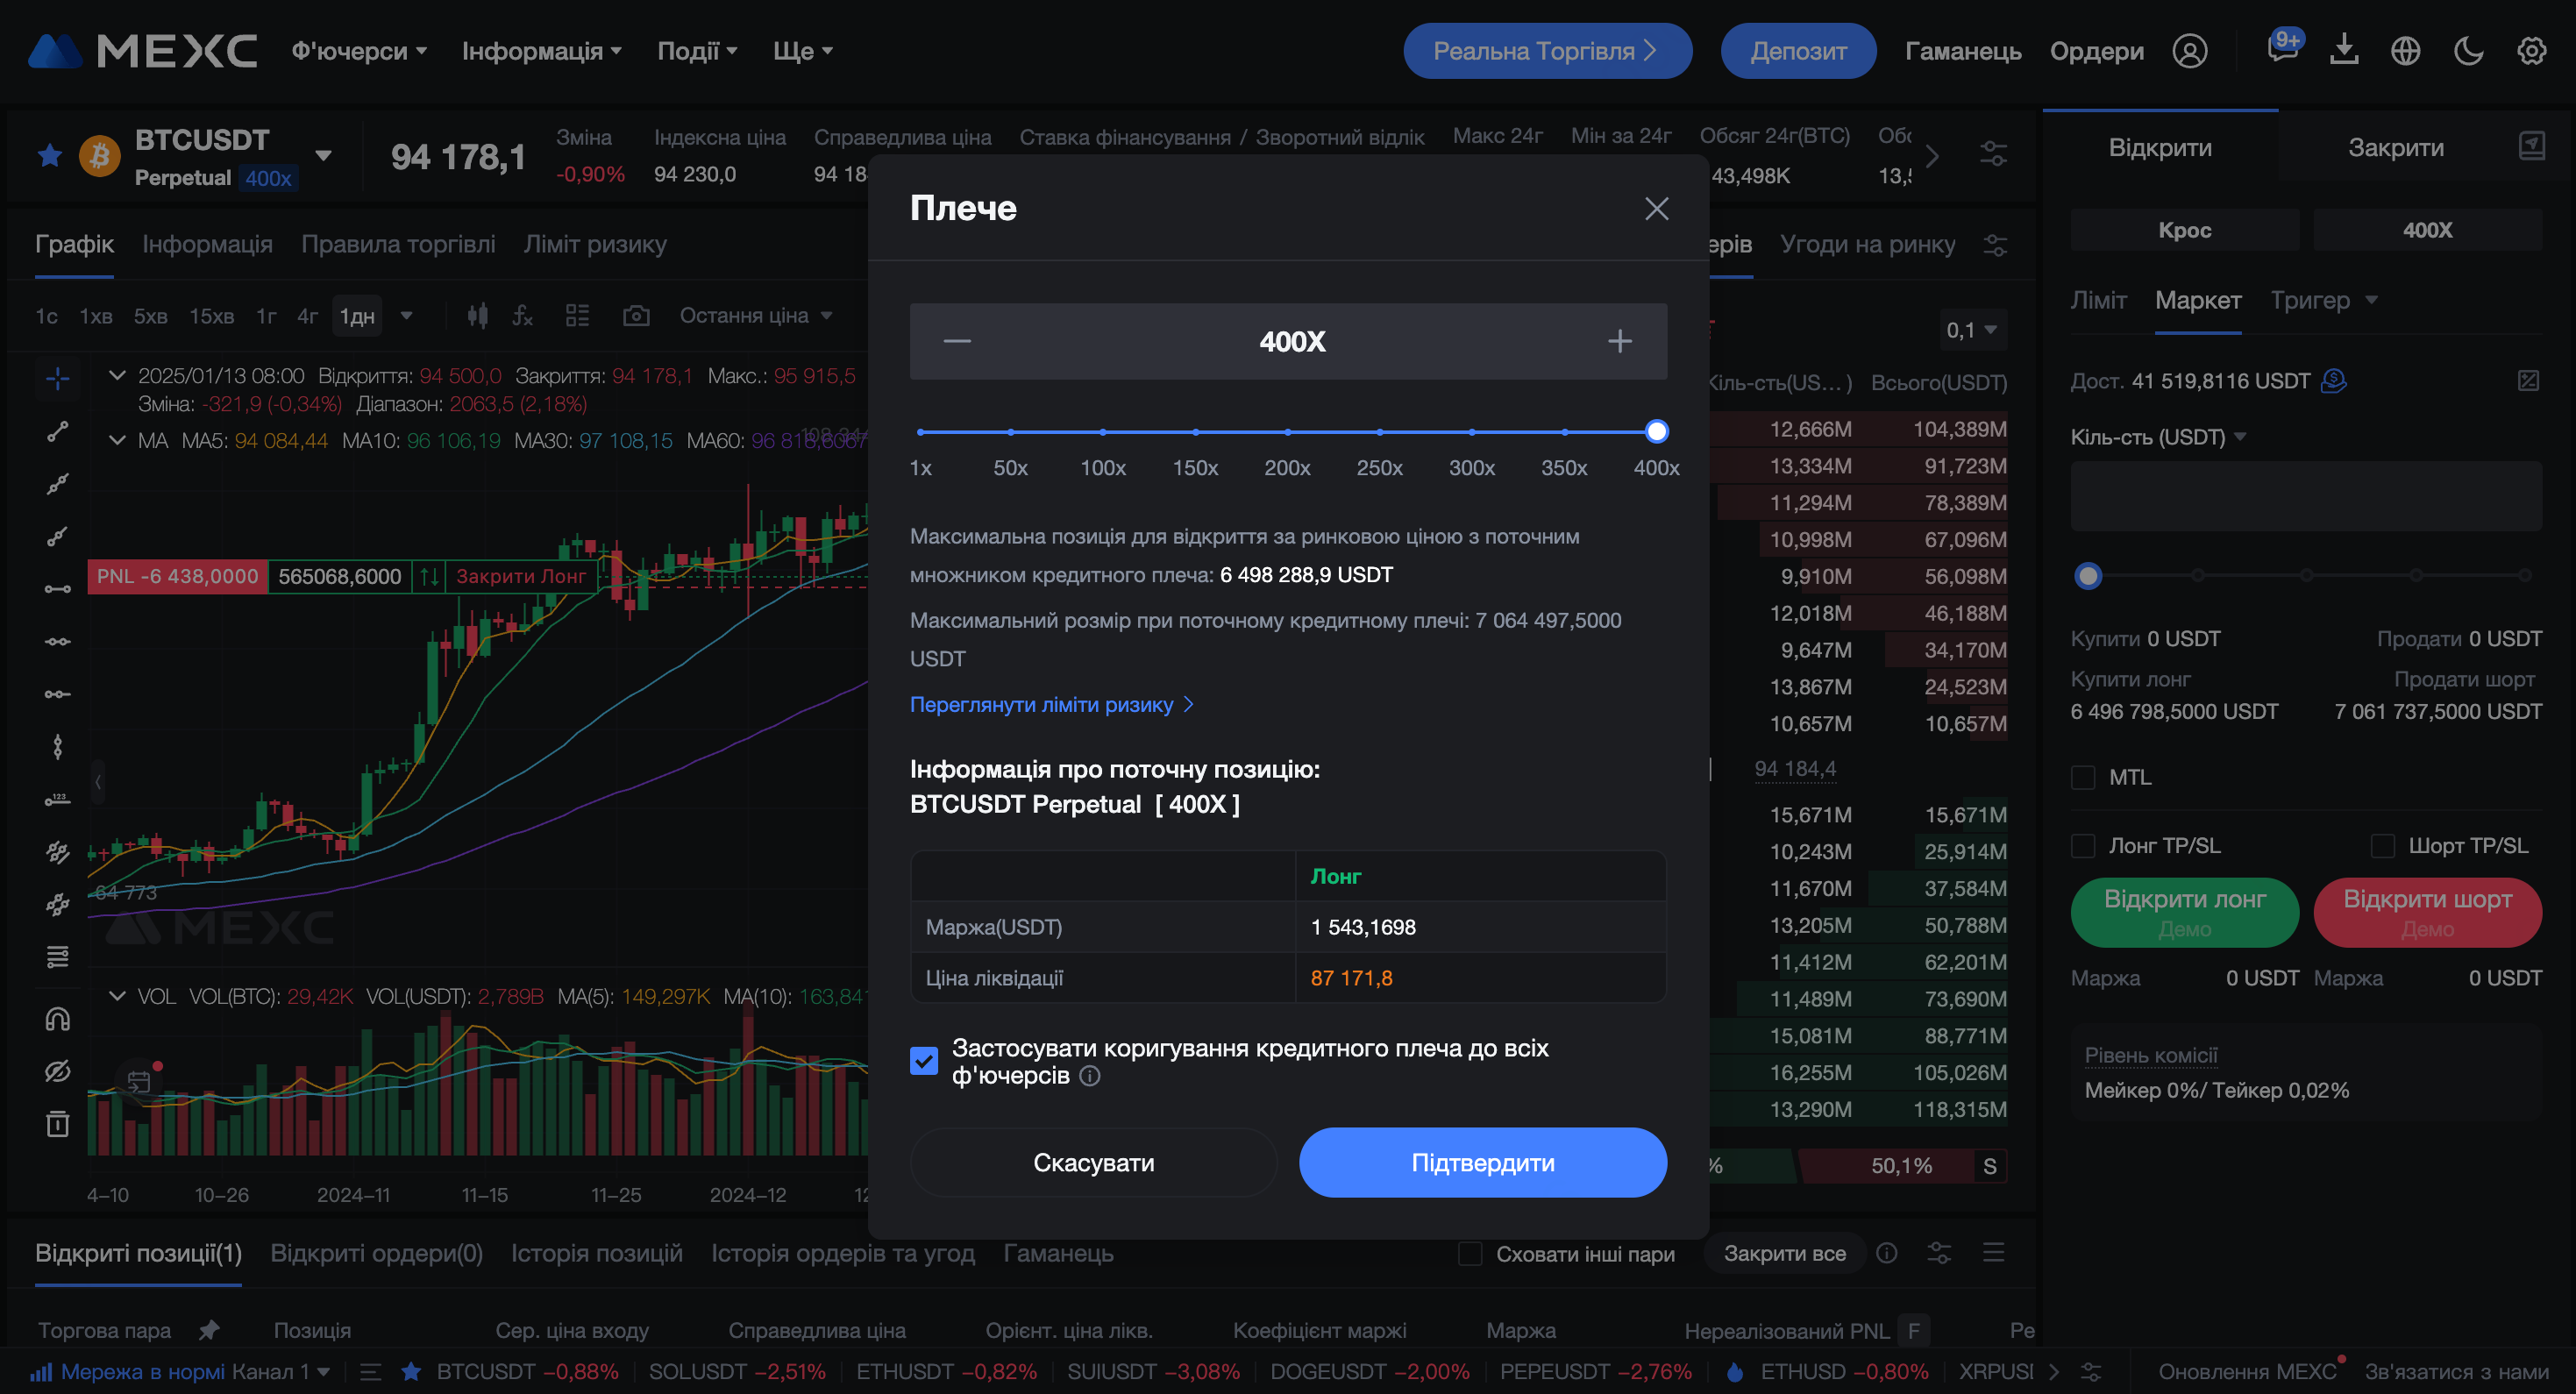Screen dimensions: 2576x1394
Task: Click the favorite star next to BTCUSDT
Action: point(49,156)
